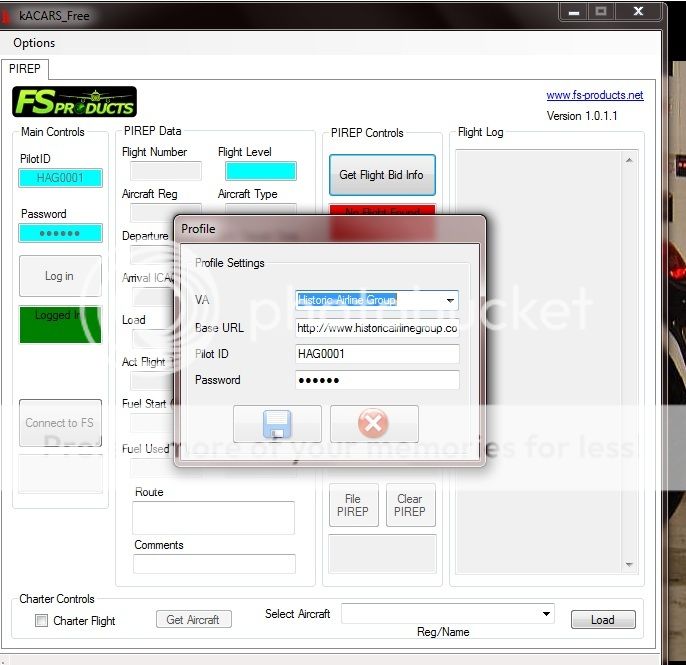Screen dimensions: 686x665
Task: Click the Flight Log scrollbar up arrow
Action: click(x=629, y=161)
